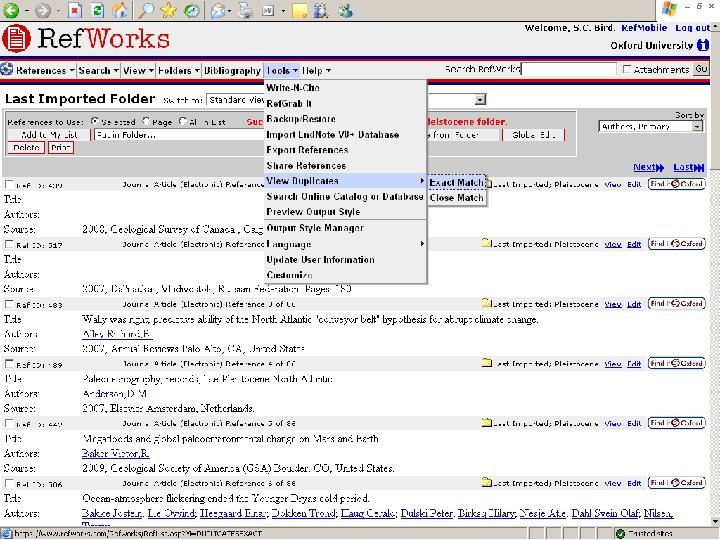Click the yellow Discuss note icon

coord(299,10)
